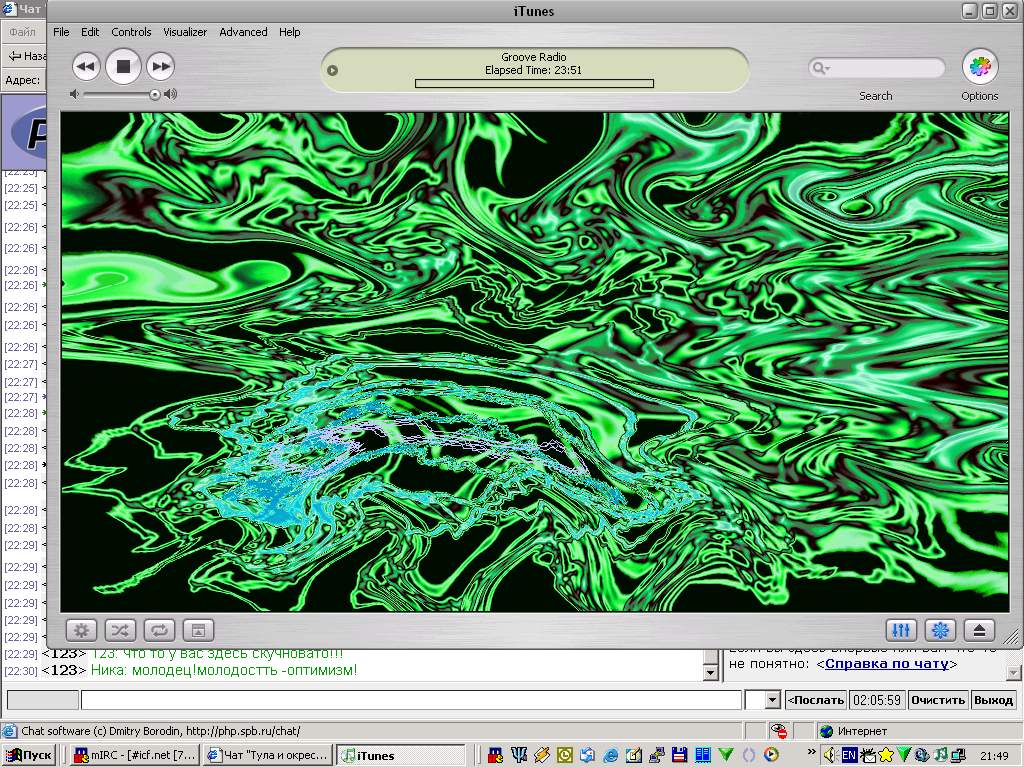Stop playback with the stop button

[123, 66]
